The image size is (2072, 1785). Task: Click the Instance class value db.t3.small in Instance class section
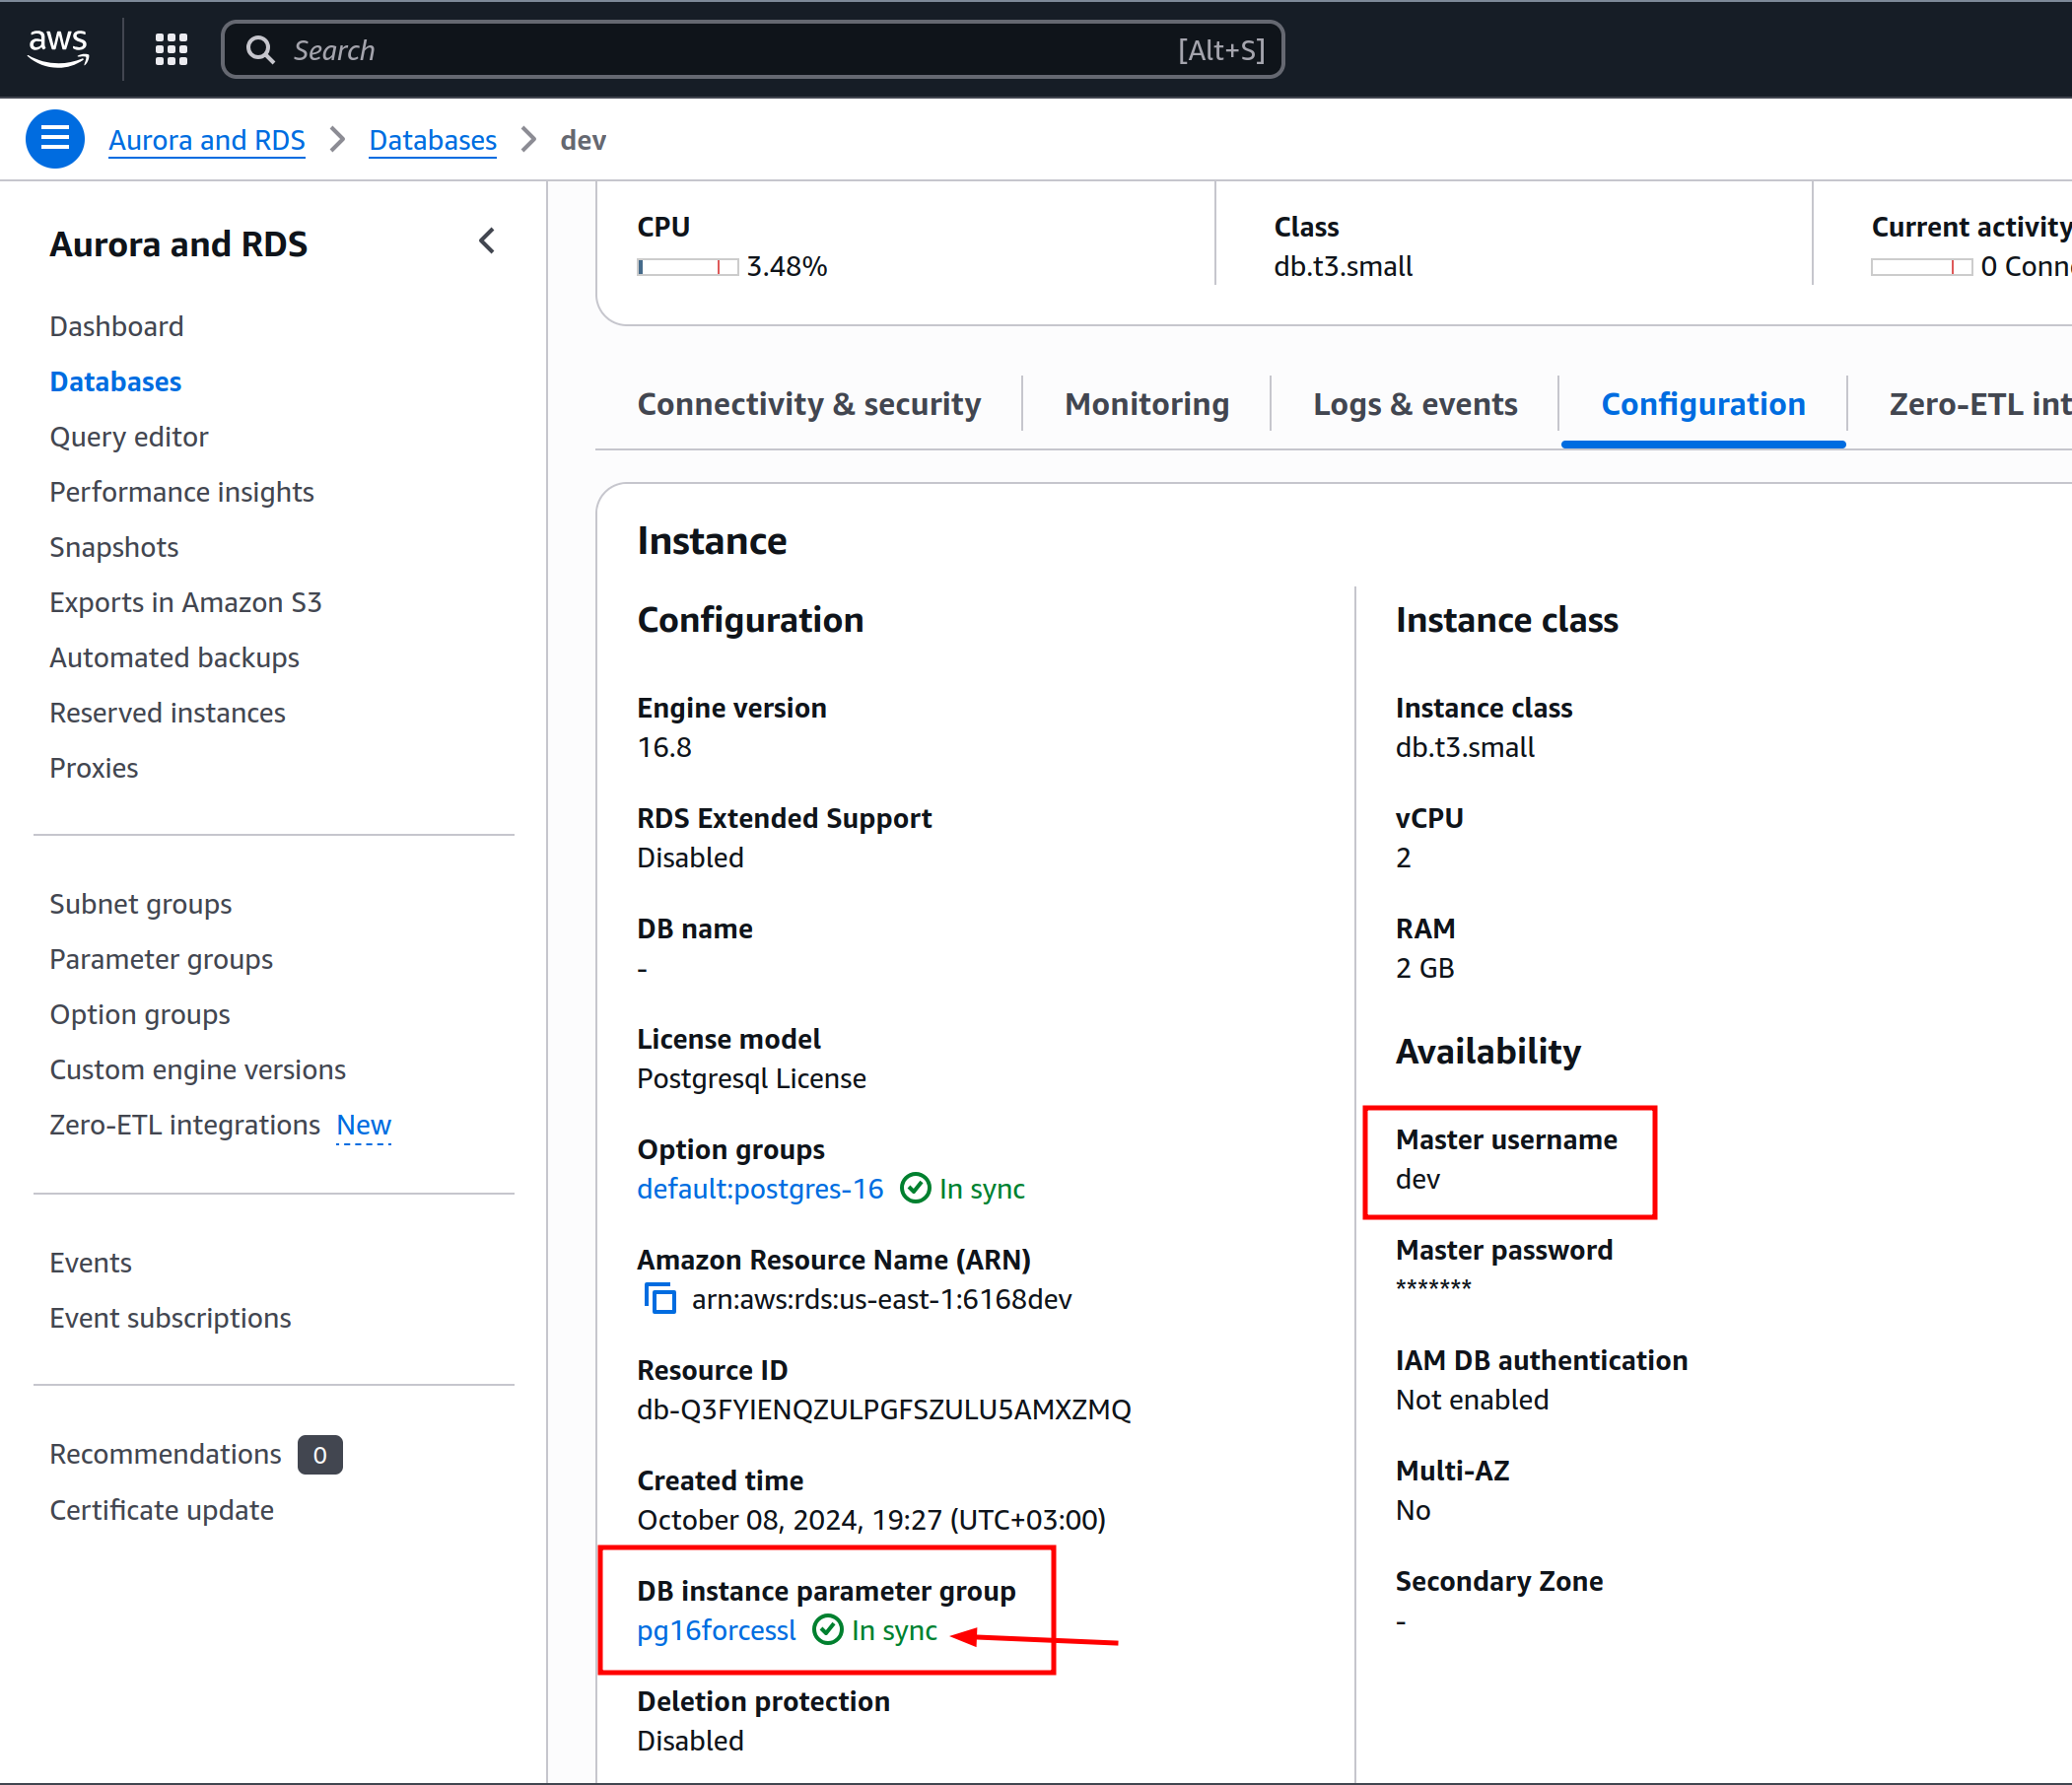1464,746
